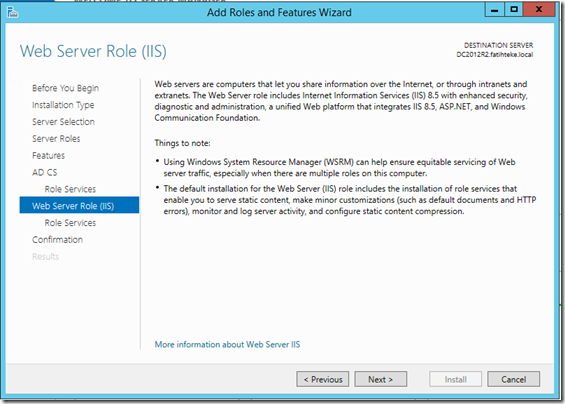Open the Features step in the sidebar
Viewport: 565px width, 404px height.
pos(48,156)
